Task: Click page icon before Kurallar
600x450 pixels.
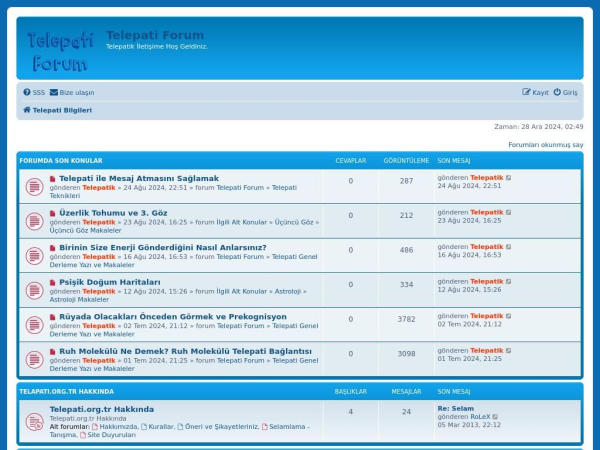Action: (x=144, y=426)
